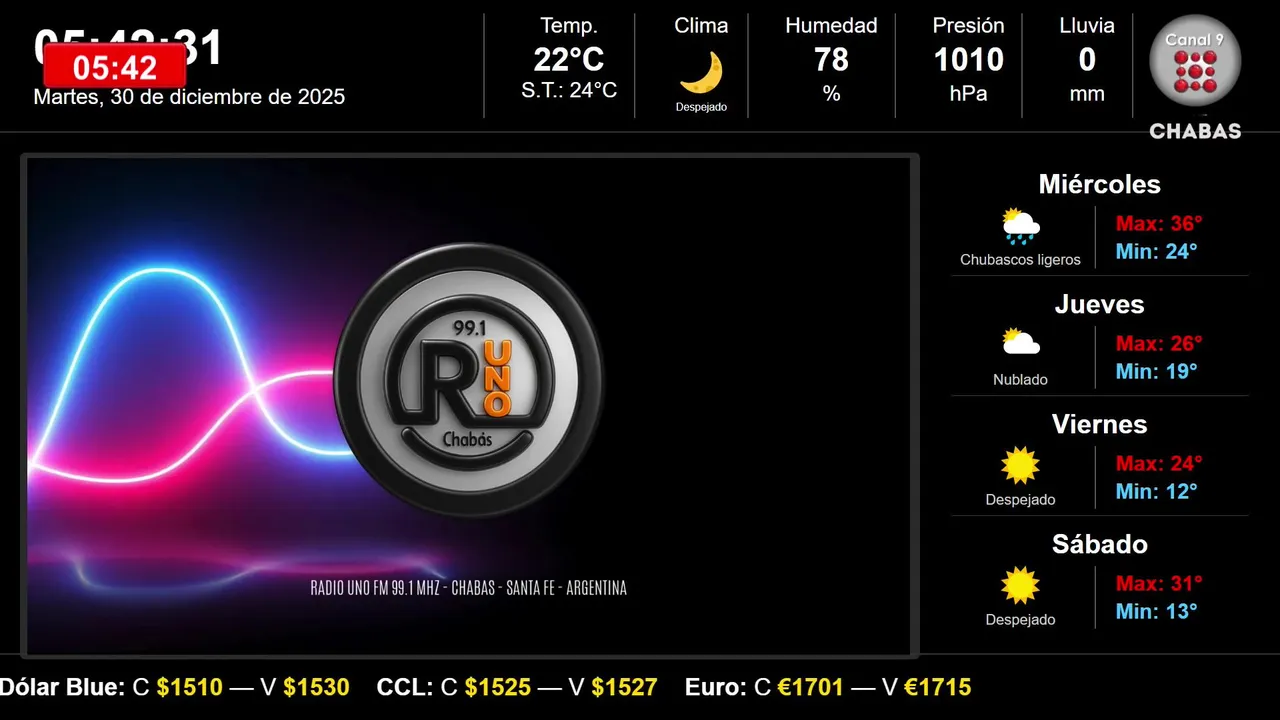Click Sábado sun icon
The height and width of the screenshot is (720, 1280).
tap(1021, 585)
